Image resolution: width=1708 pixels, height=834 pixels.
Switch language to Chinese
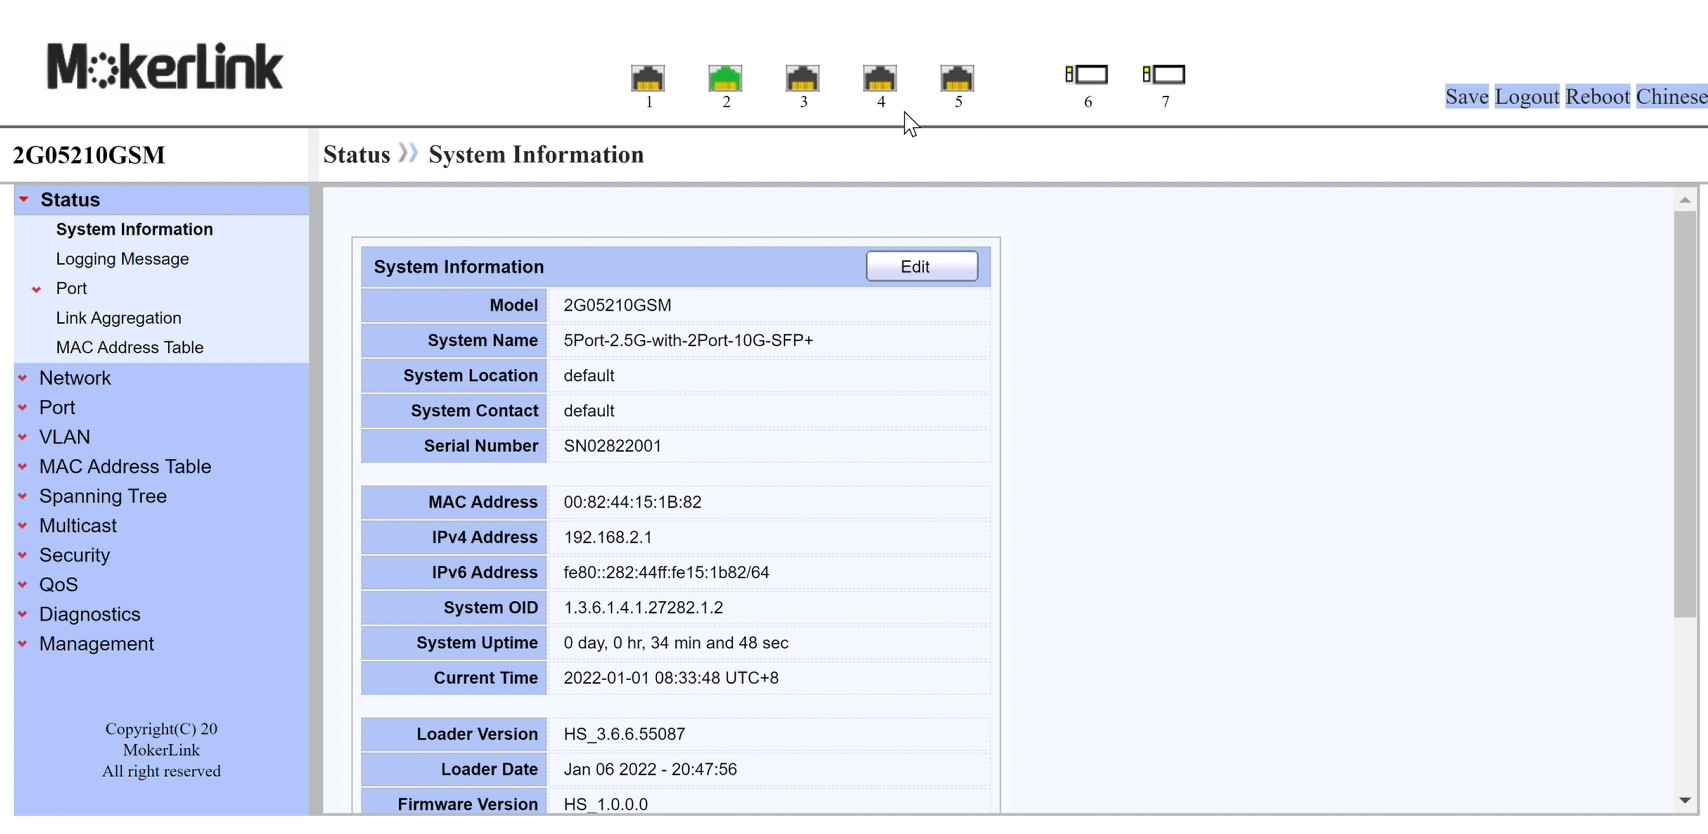(1671, 97)
